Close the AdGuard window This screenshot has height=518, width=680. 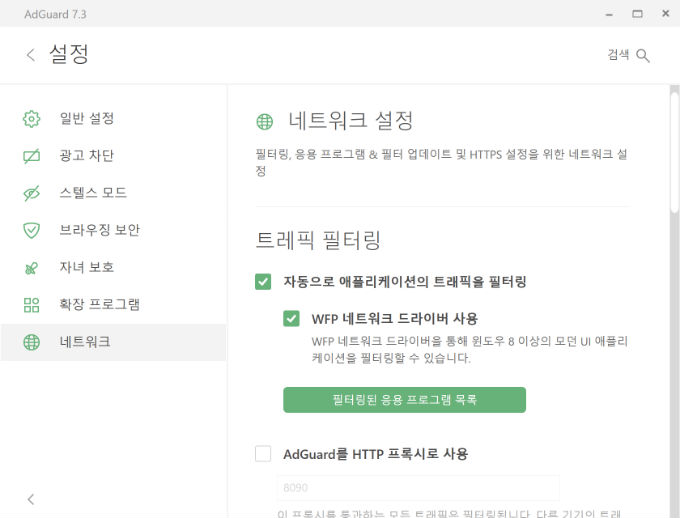point(666,13)
